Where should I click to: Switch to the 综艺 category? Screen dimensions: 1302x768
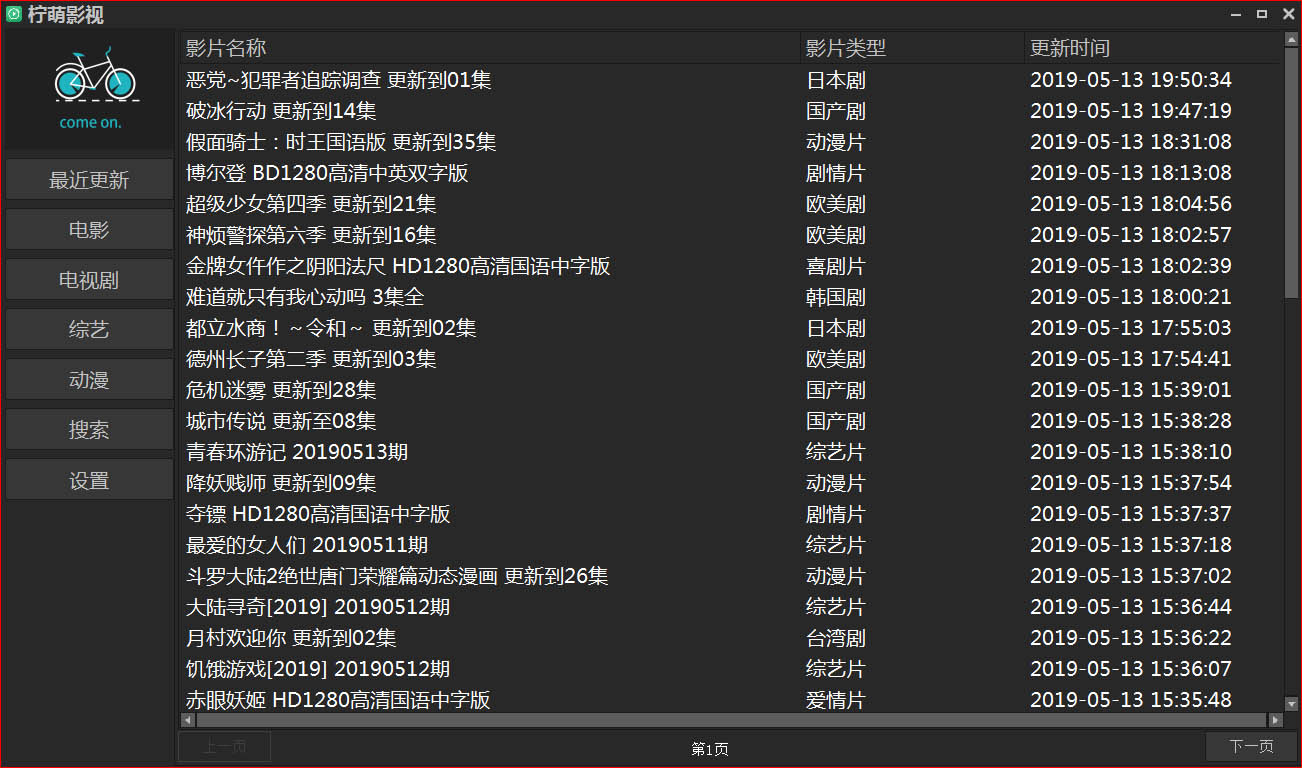88,329
